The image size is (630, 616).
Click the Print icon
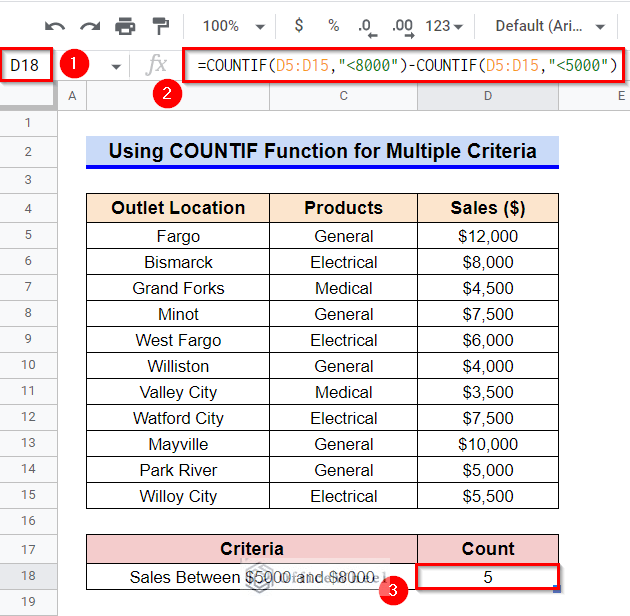(x=125, y=27)
